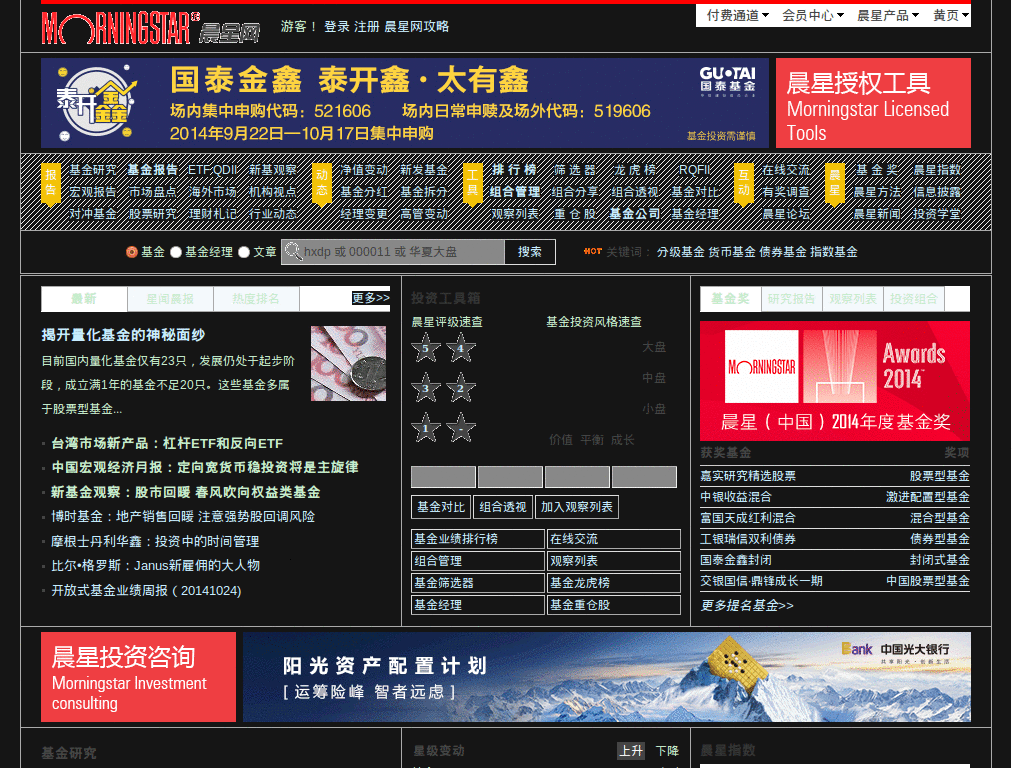The height and width of the screenshot is (768, 1024).
Task: Expand the 黄页 dropdown menu
Action: 951,15
